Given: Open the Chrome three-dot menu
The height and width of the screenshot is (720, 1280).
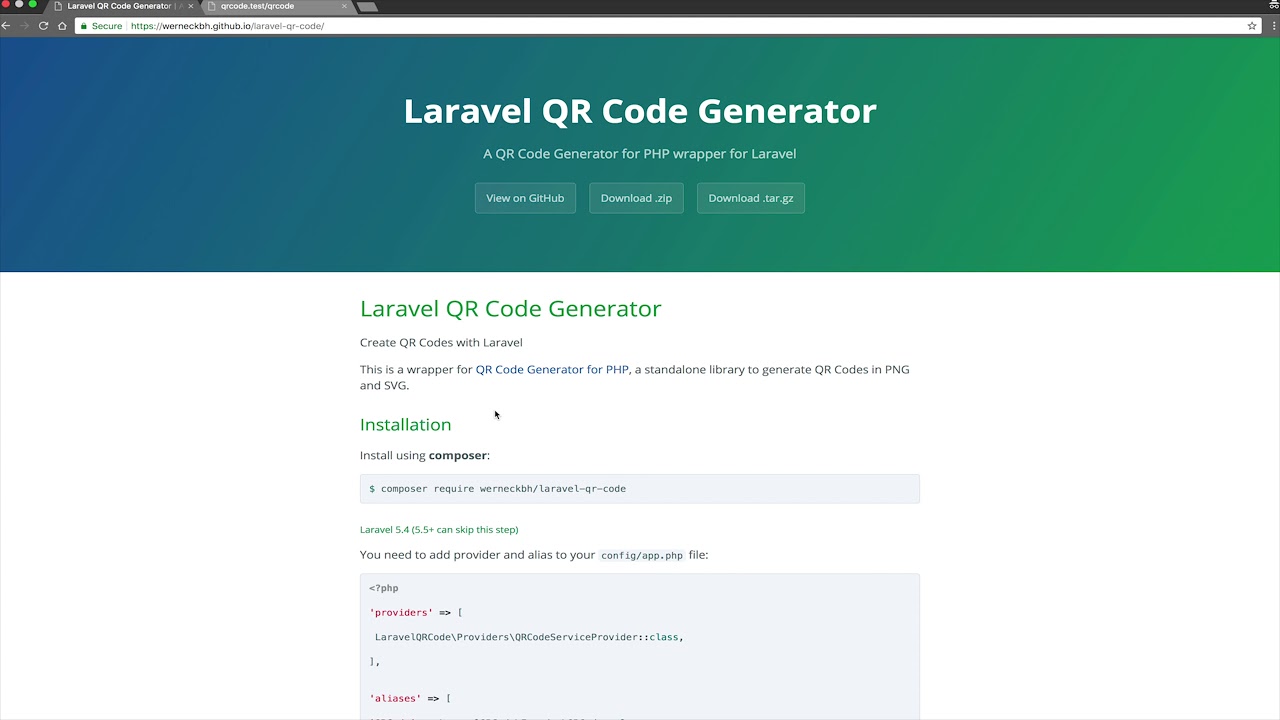Looking at the screenshot, I should 1274,26.
